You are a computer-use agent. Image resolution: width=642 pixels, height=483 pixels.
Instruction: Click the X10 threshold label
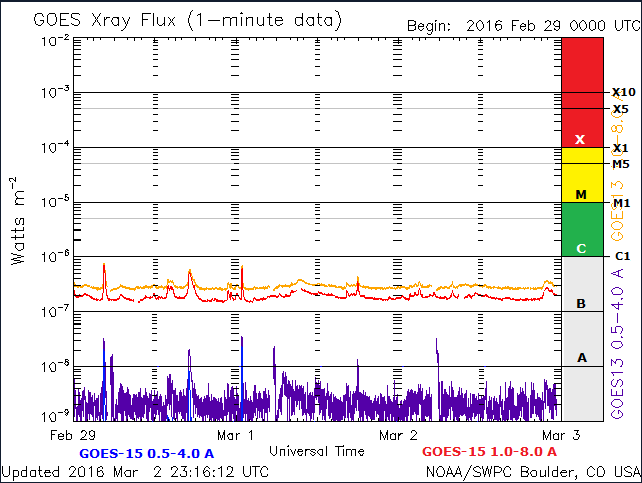[624, 92]
